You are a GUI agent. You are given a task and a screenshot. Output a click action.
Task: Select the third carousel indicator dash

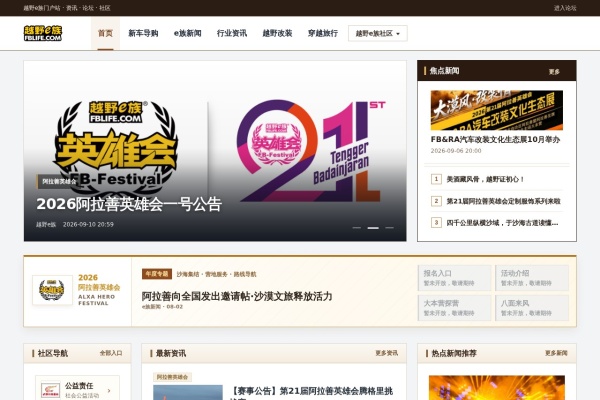point(390,228)
